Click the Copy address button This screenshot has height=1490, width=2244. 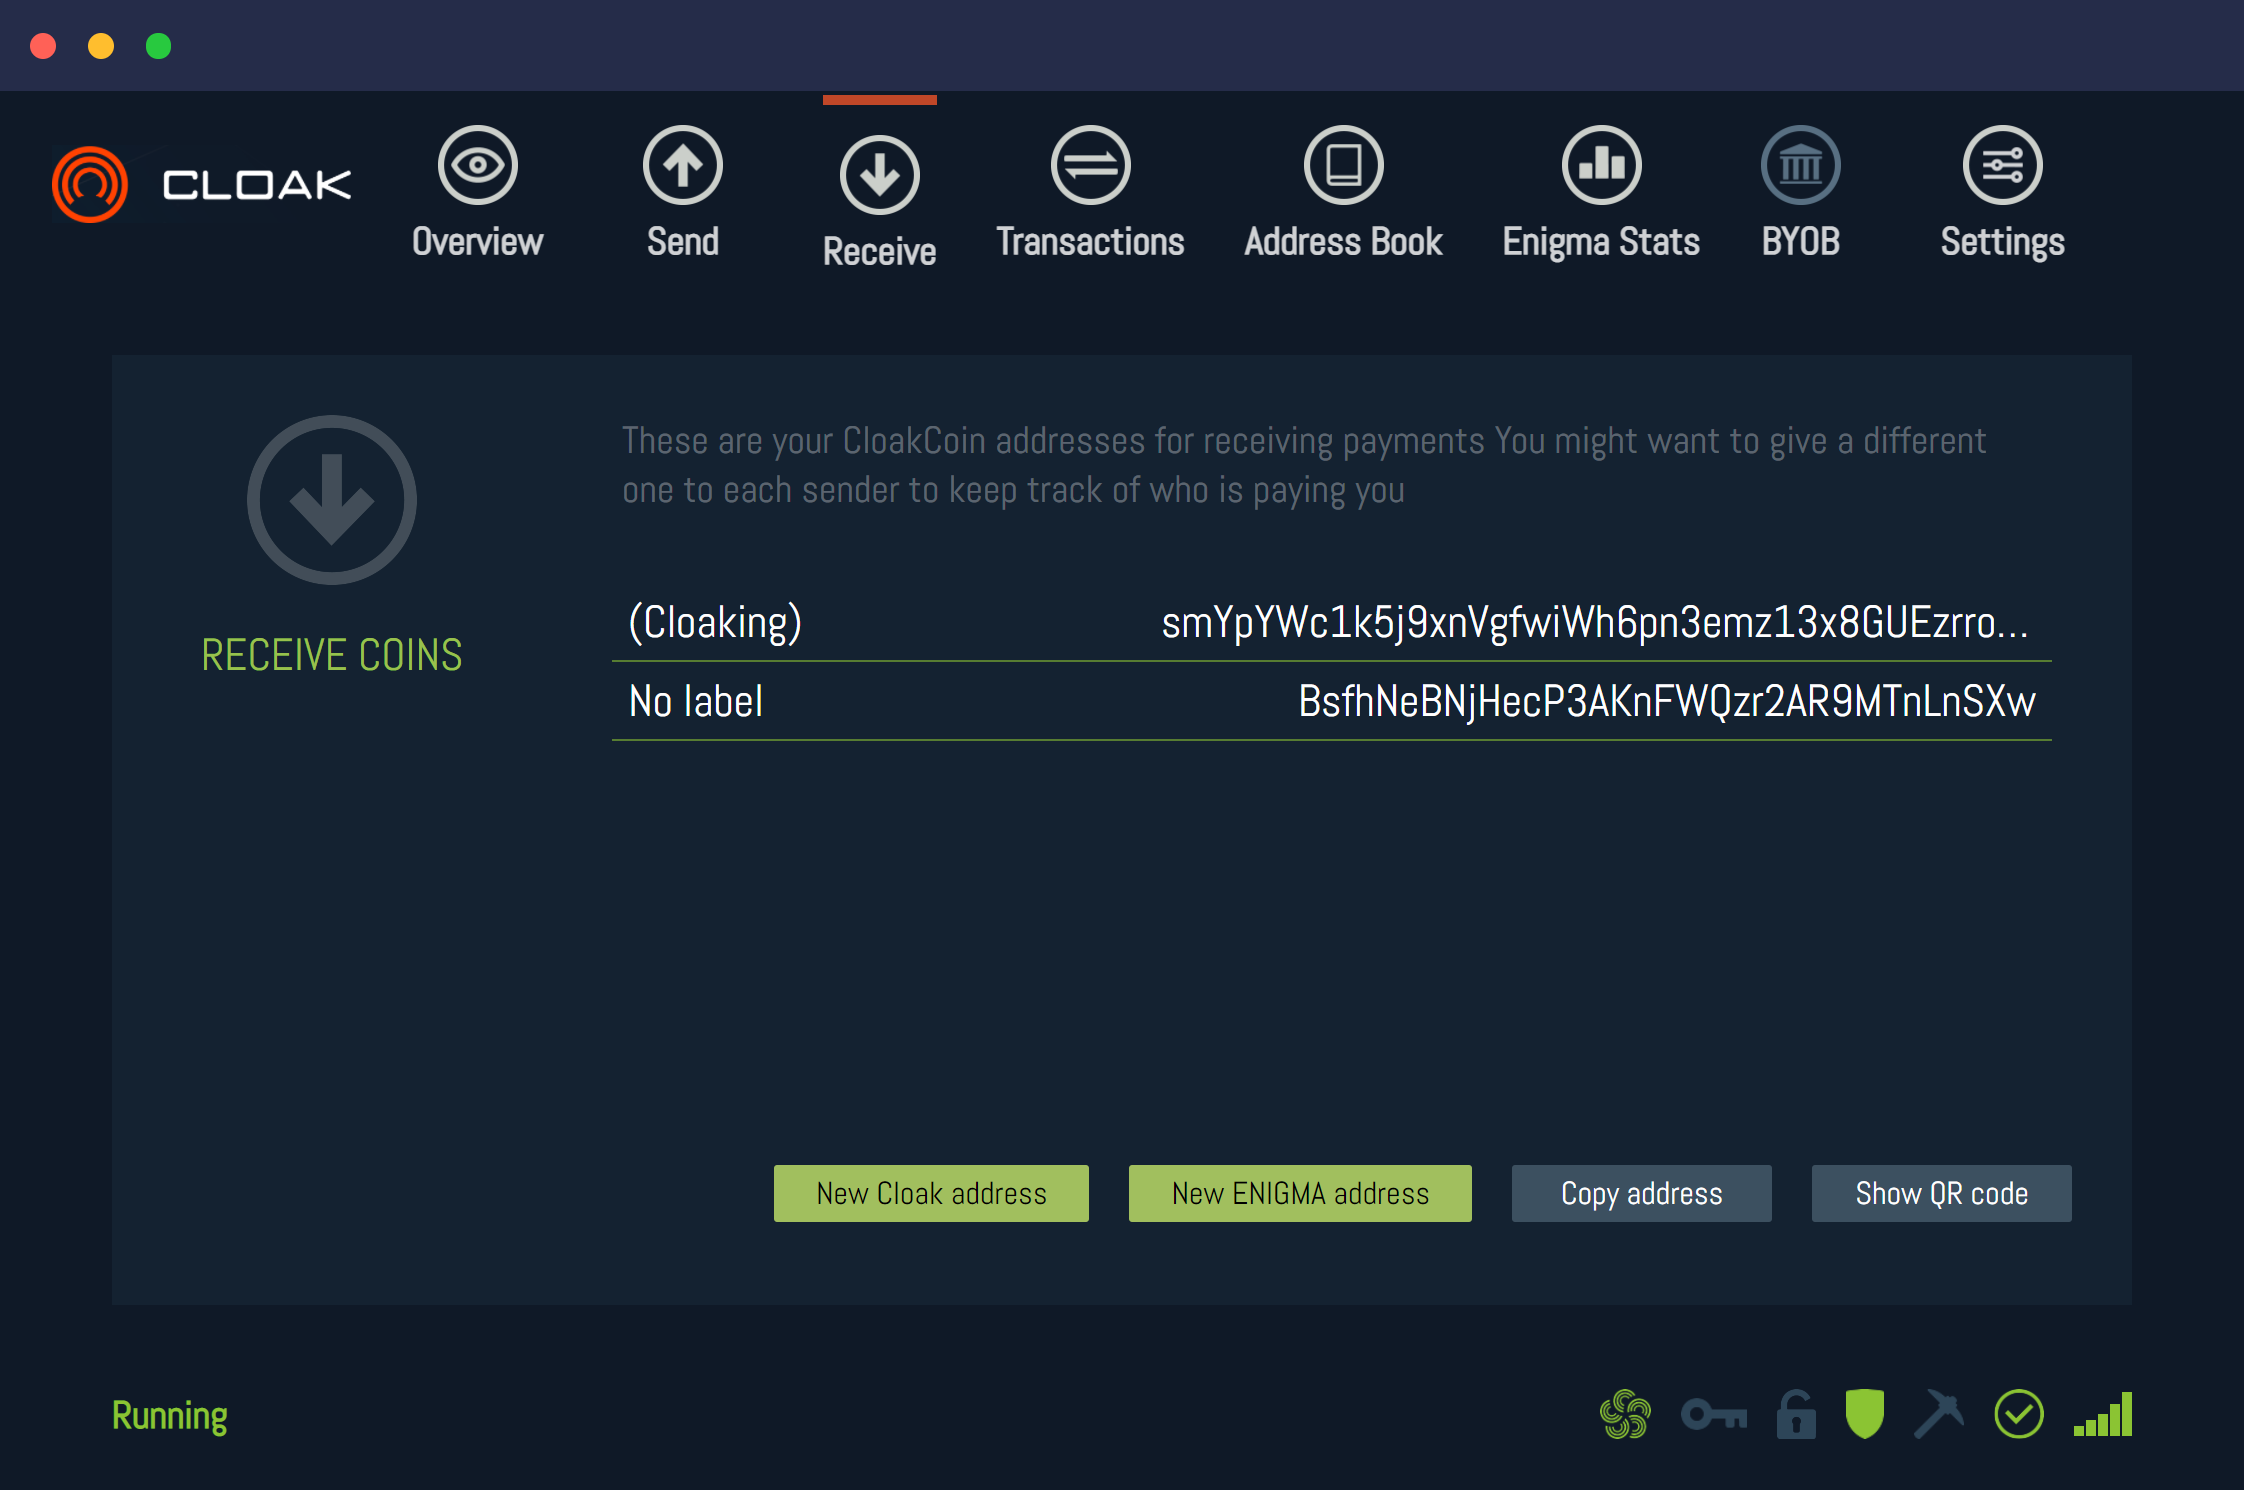tap(1642, 1193)
